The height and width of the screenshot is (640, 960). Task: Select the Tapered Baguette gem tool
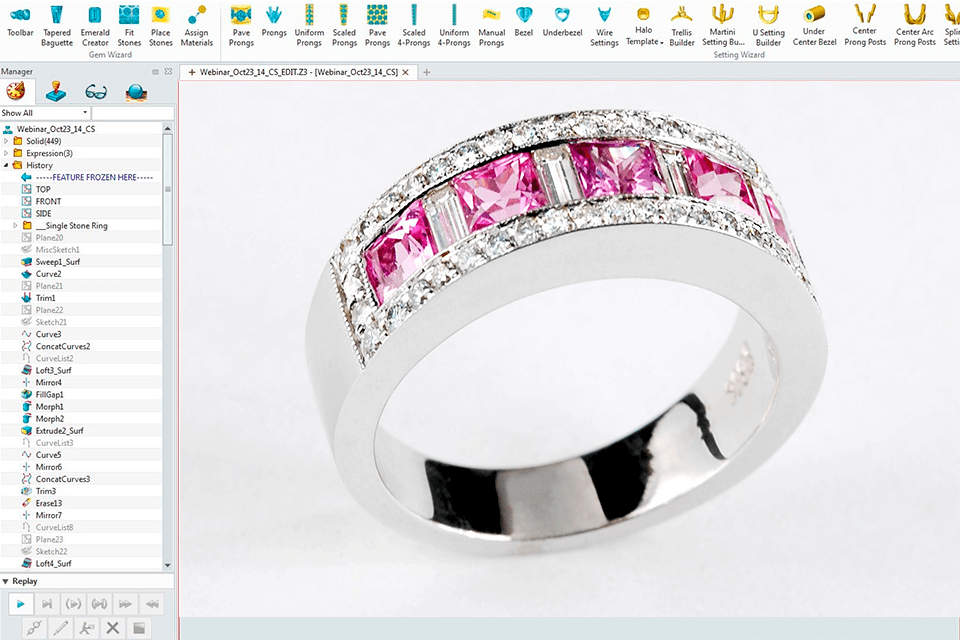point(57,25)
